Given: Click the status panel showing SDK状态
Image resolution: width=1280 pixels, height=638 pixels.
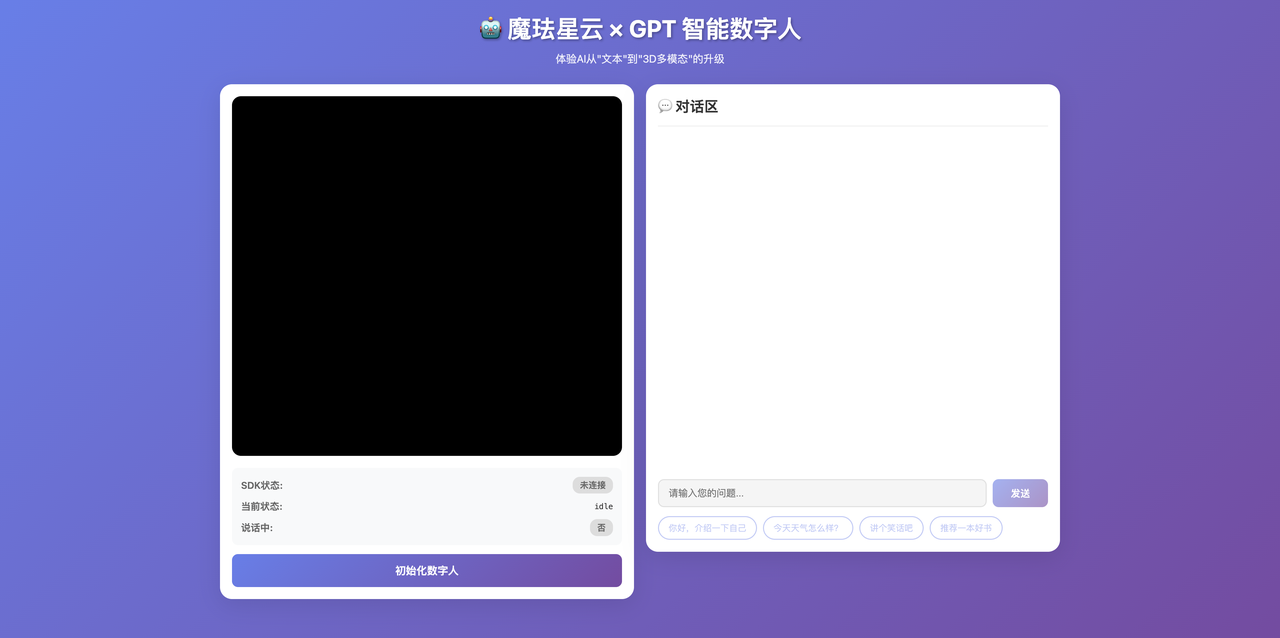Looking at the screenshot, I should click(426, 506).
